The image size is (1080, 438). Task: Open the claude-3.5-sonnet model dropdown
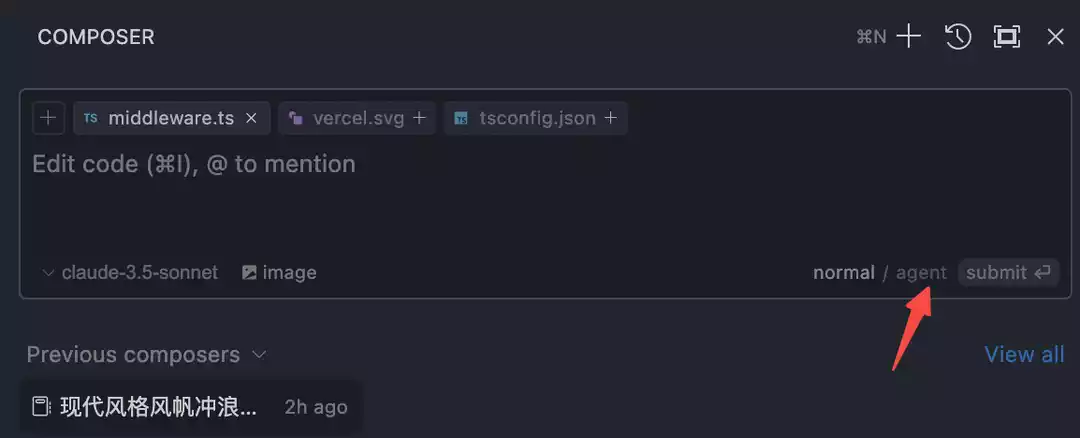point(130,272)
